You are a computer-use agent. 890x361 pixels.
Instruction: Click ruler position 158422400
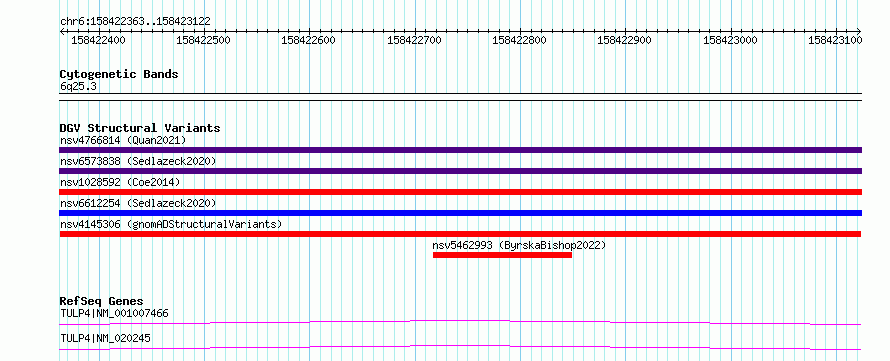98,40
